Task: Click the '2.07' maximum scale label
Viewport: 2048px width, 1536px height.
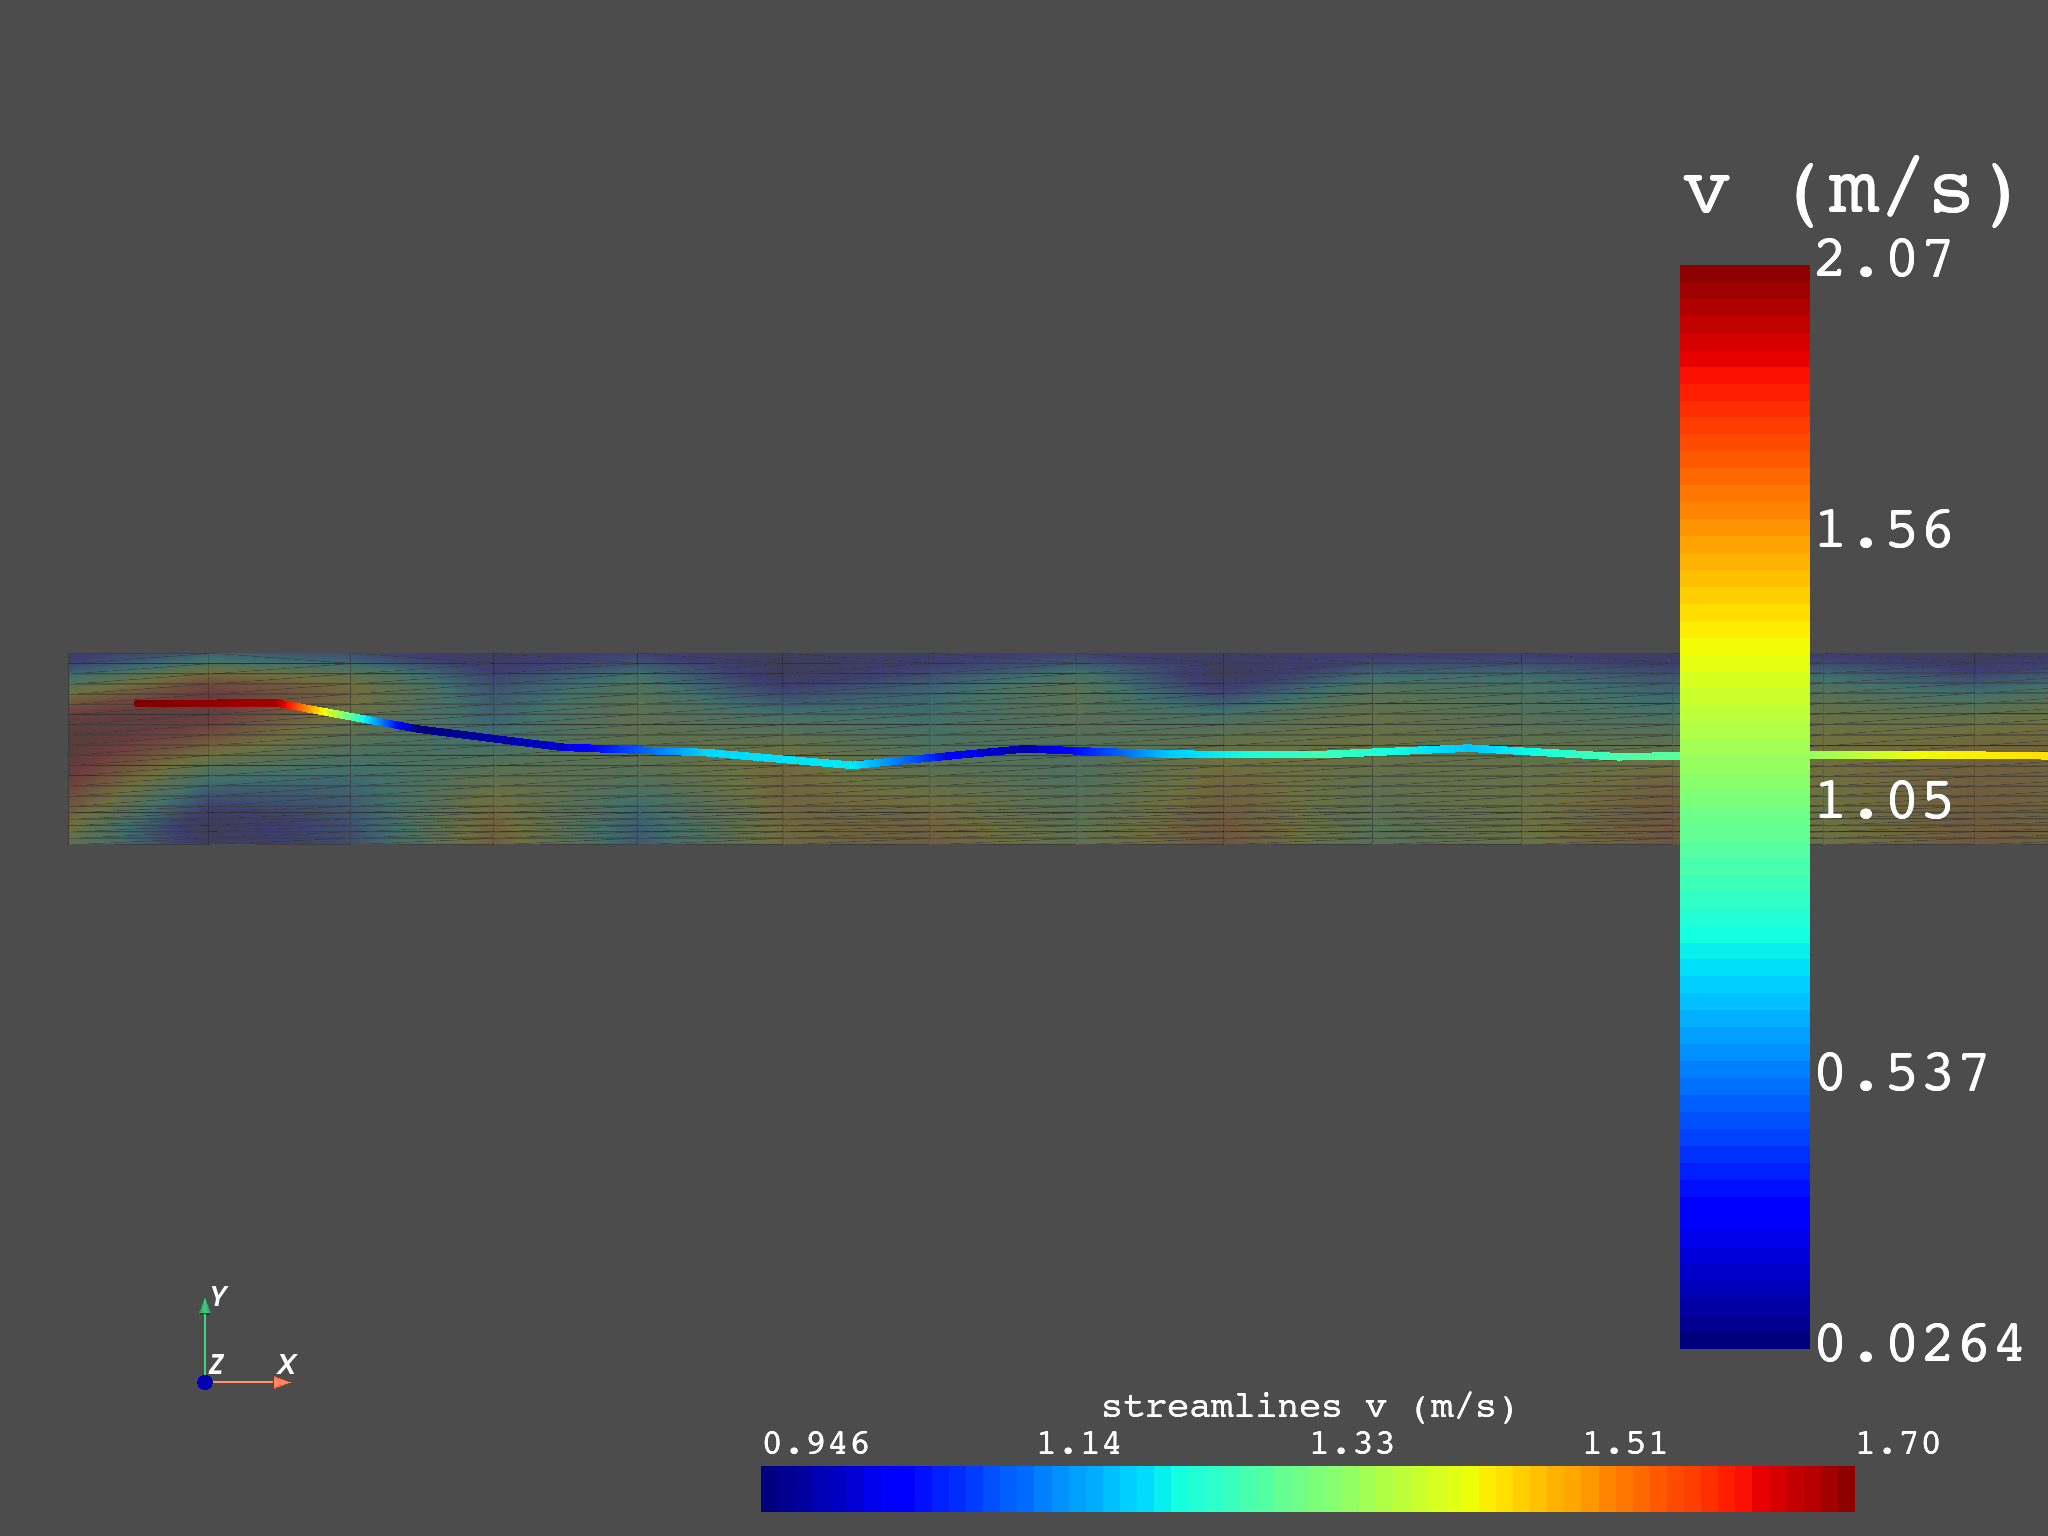Action: tap(1883, 260)
